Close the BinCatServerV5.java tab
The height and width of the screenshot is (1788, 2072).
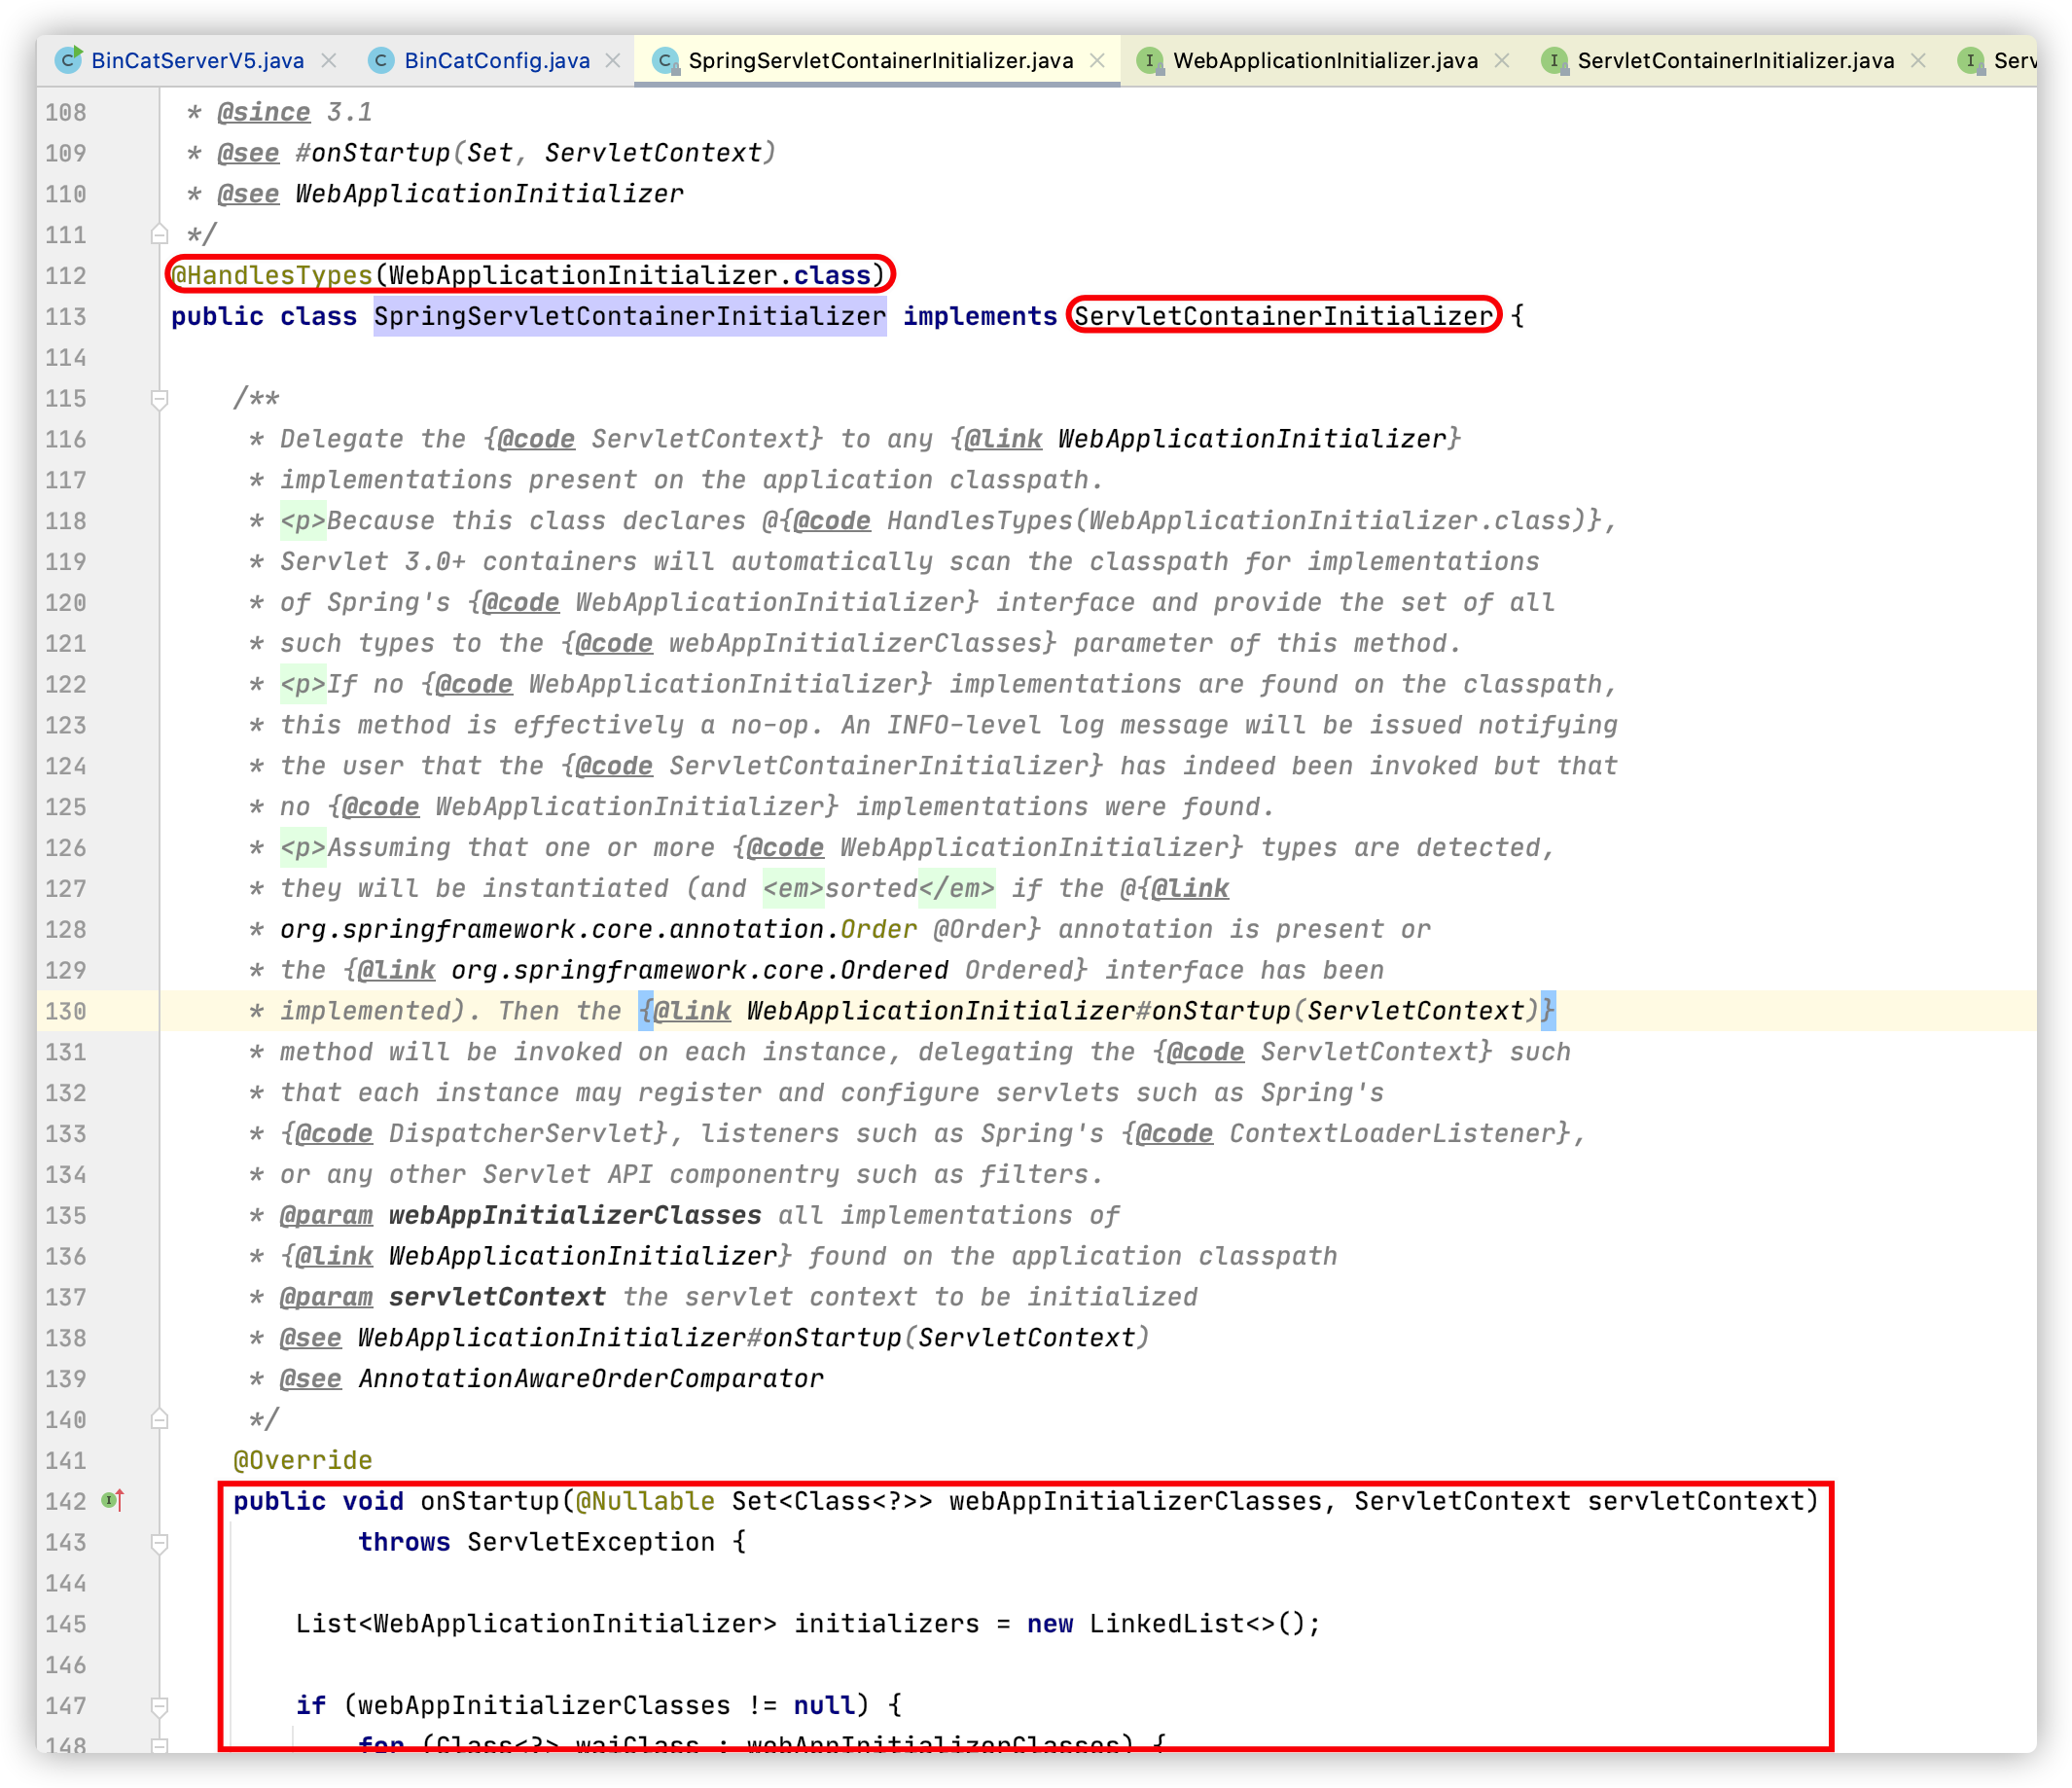point(329,60)
